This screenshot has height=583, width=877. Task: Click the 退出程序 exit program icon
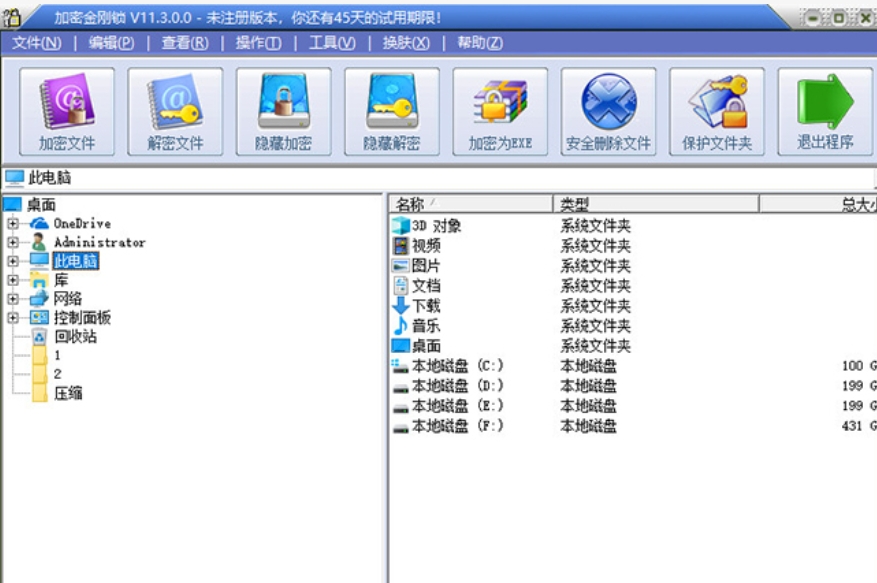click(x=826, y=111)
